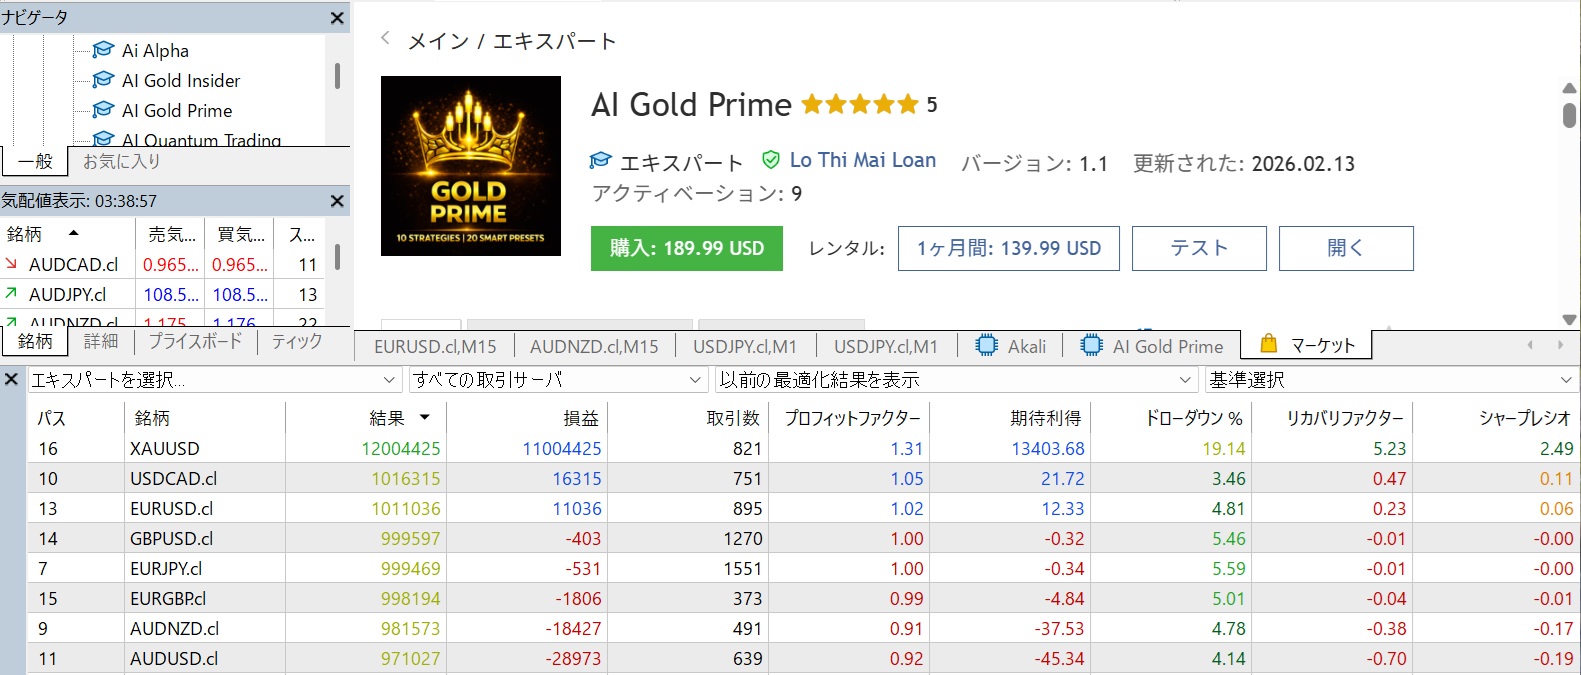
Task: Switch to the プライスボード tab
Action: click(x=195, y=341)
